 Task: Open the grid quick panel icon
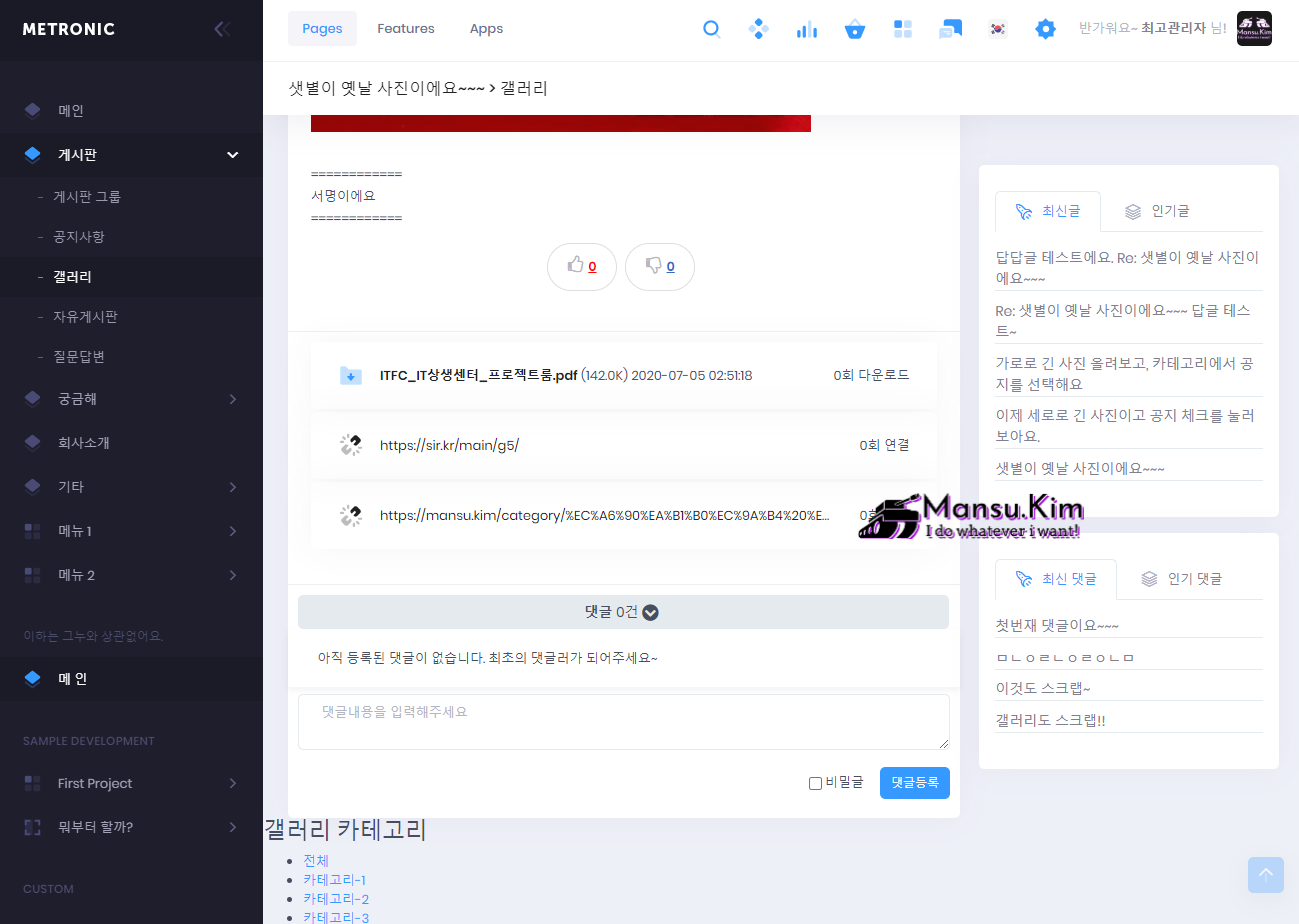click(903, 29)
